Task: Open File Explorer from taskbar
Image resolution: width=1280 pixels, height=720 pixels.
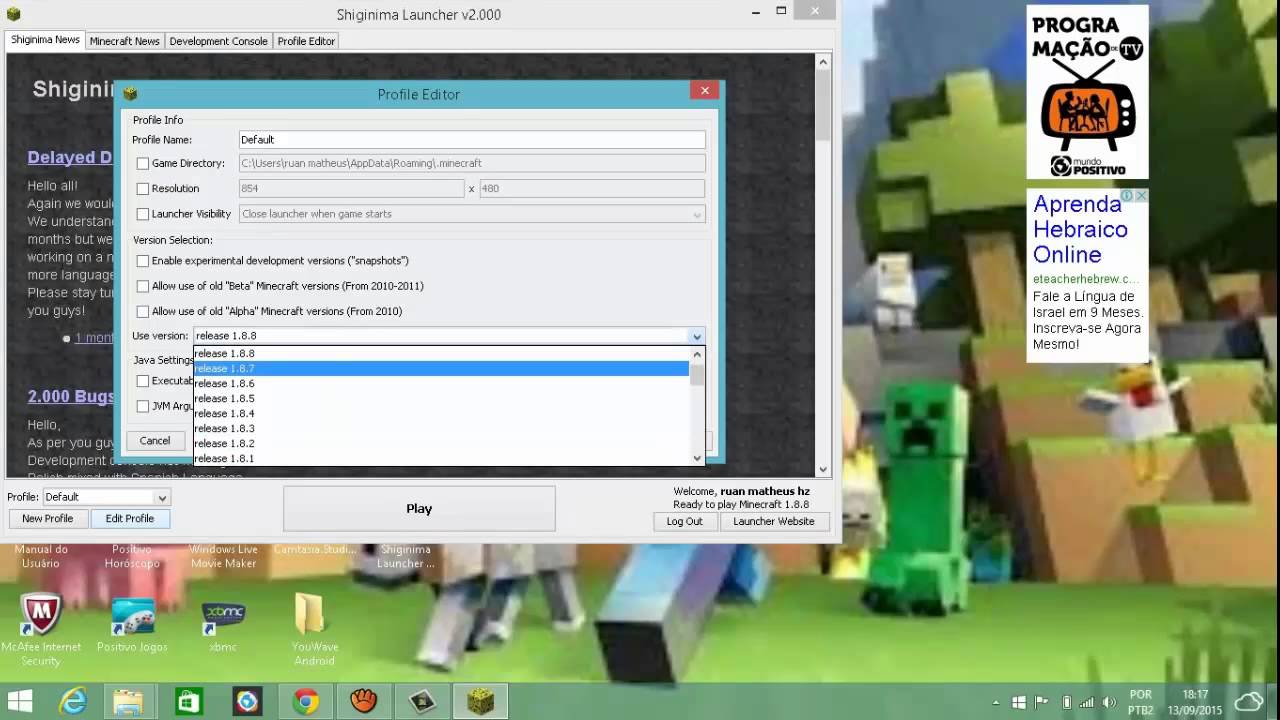Action: tap(128, 702)
